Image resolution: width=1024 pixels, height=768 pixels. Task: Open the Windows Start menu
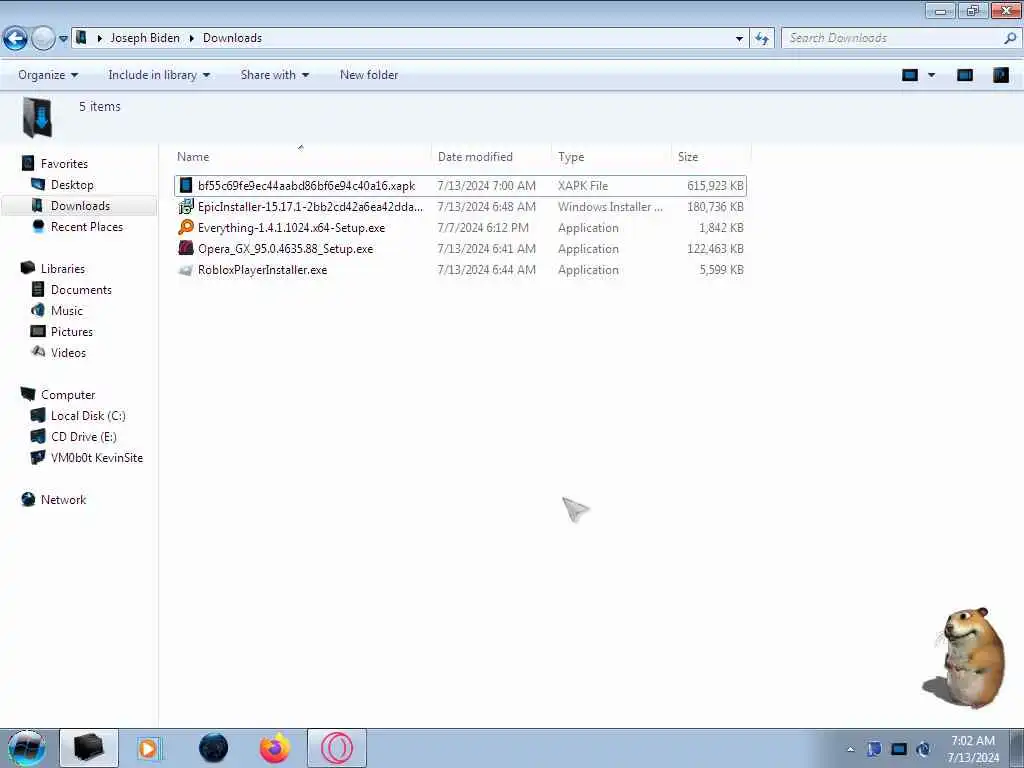click(26, 748)
